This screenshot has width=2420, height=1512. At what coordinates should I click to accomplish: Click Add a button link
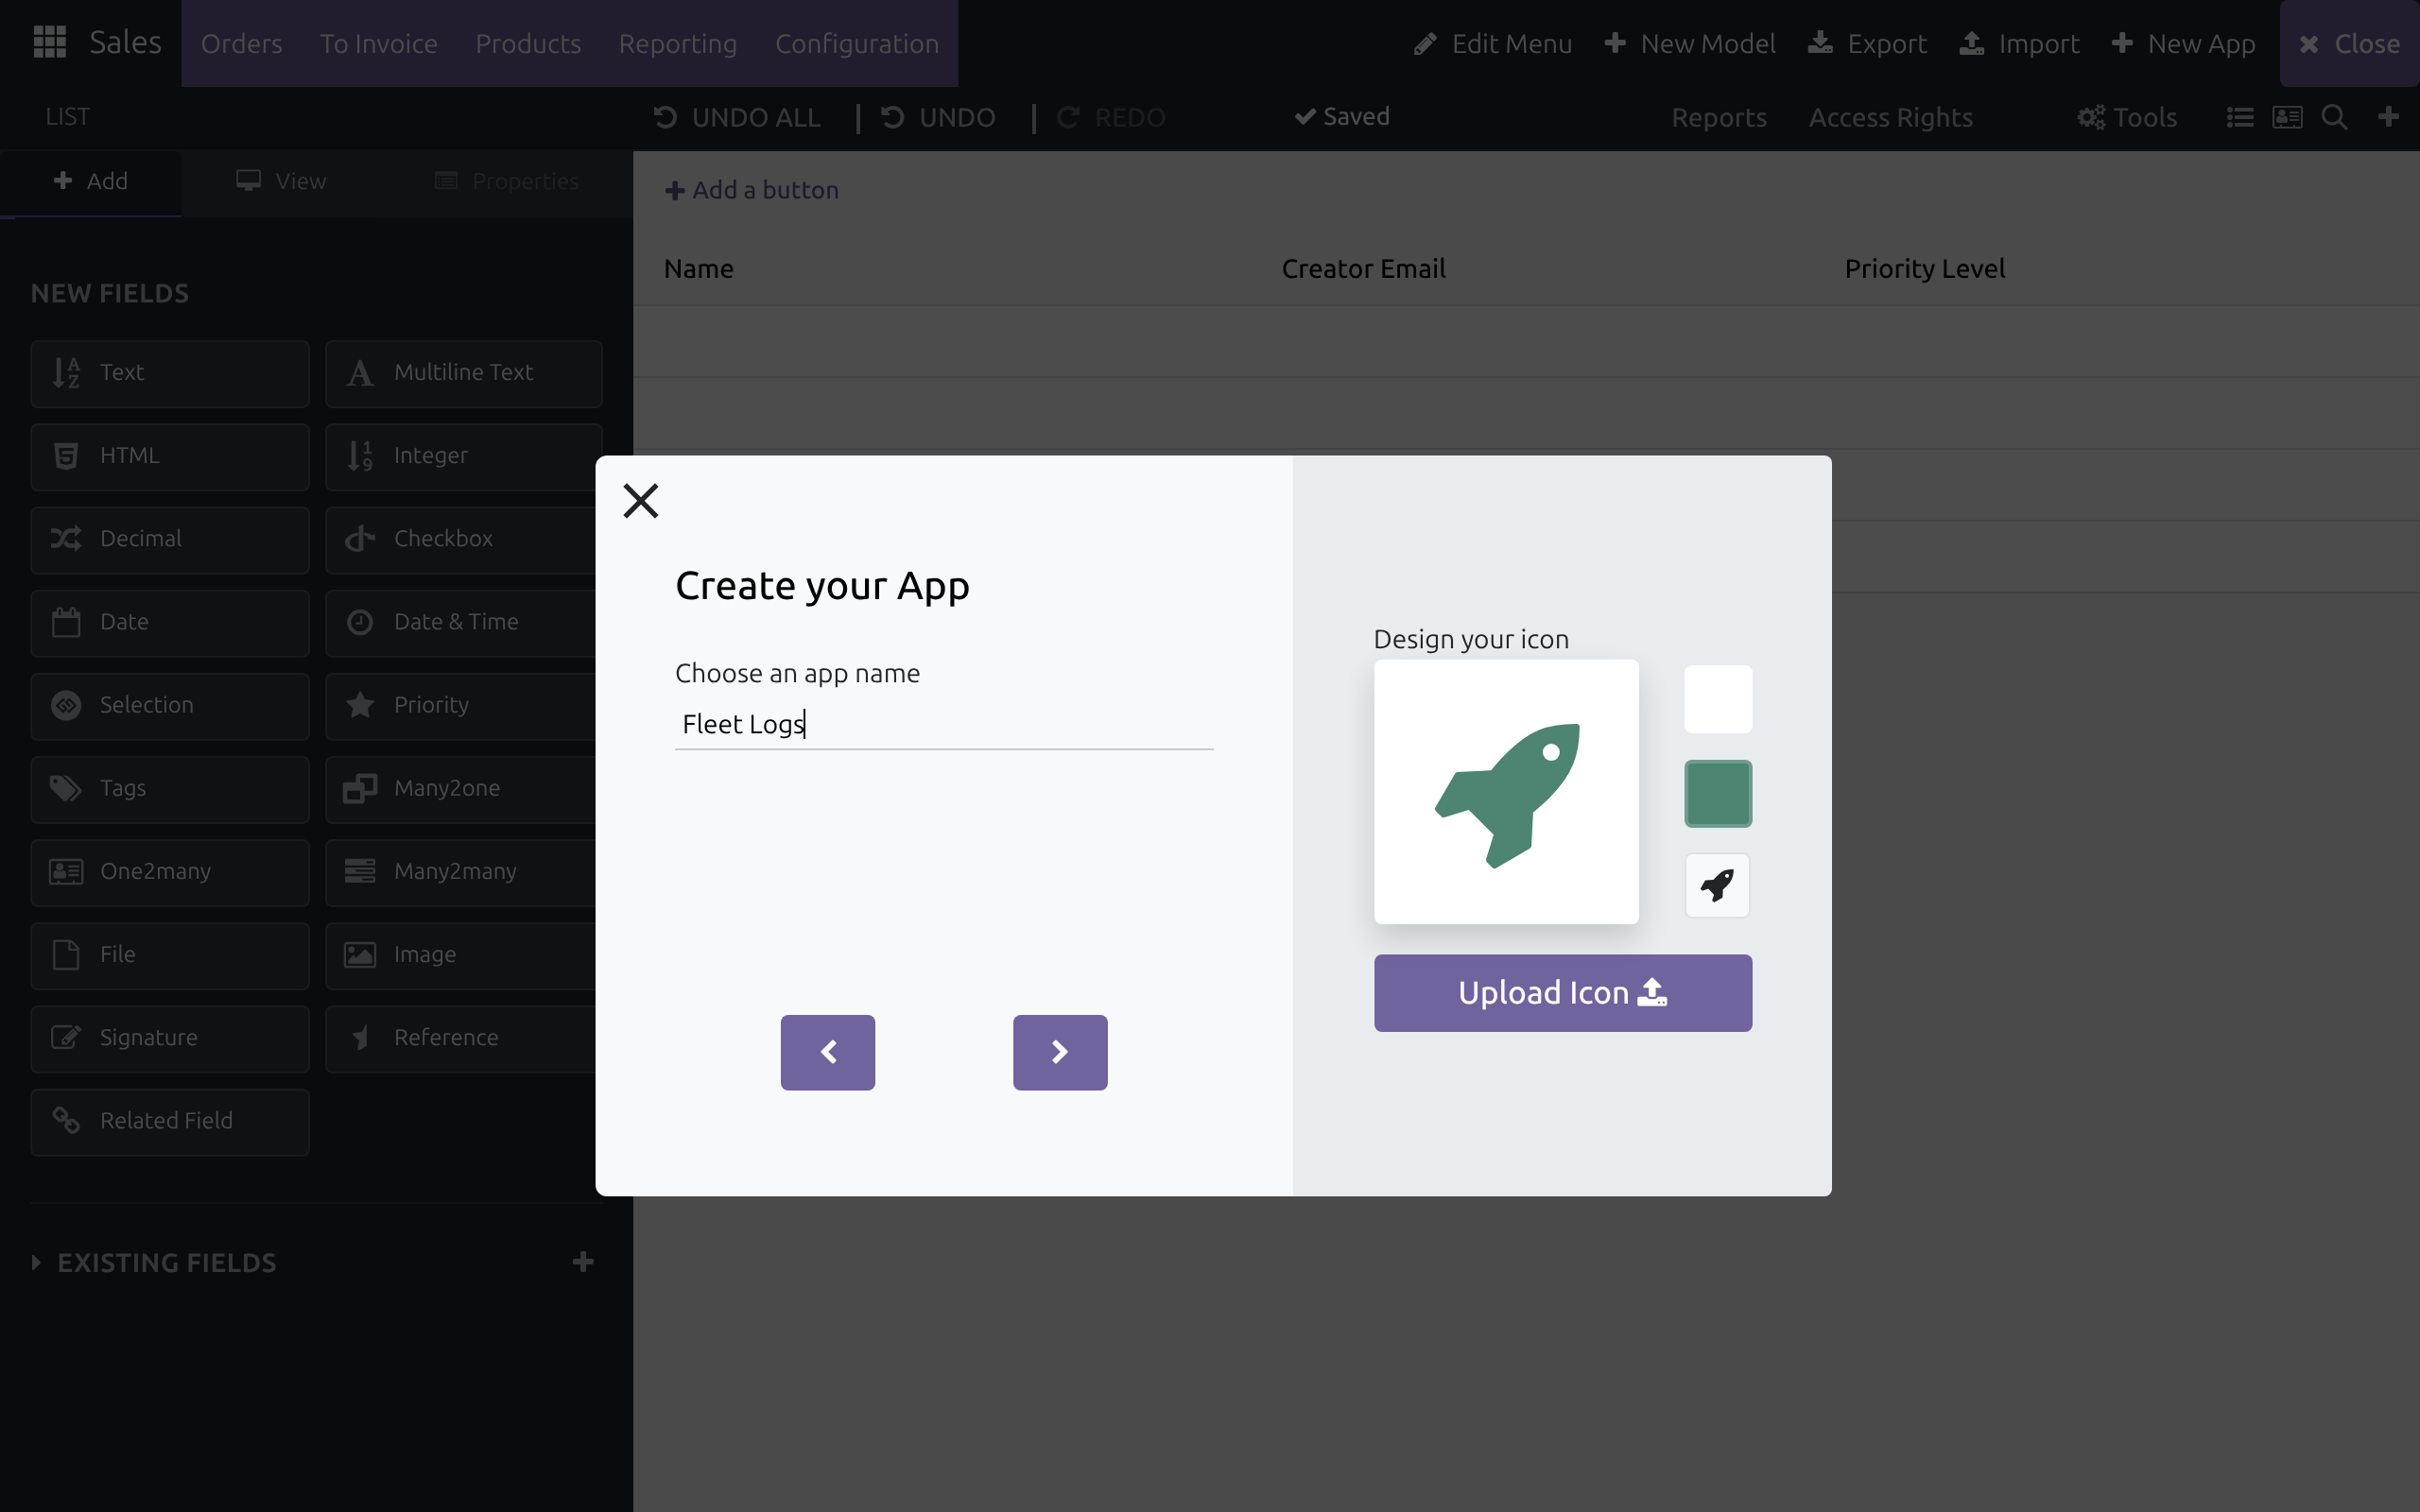pos(752,190)
